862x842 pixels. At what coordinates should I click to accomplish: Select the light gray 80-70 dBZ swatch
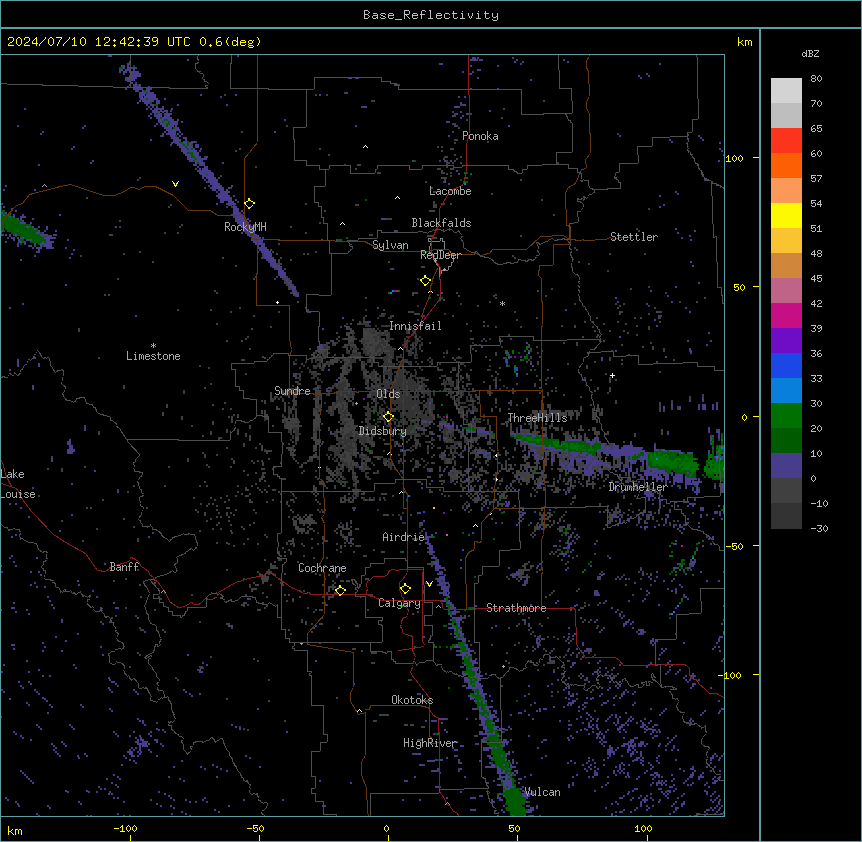click(x=786, y=91)
